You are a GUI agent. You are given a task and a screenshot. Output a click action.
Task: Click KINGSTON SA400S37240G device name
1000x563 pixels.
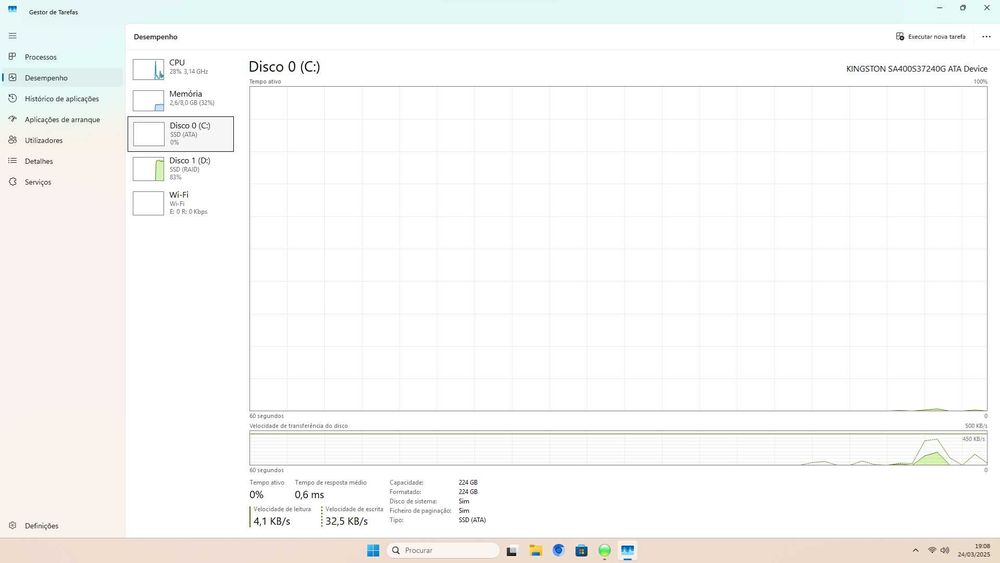coord(916,69)
